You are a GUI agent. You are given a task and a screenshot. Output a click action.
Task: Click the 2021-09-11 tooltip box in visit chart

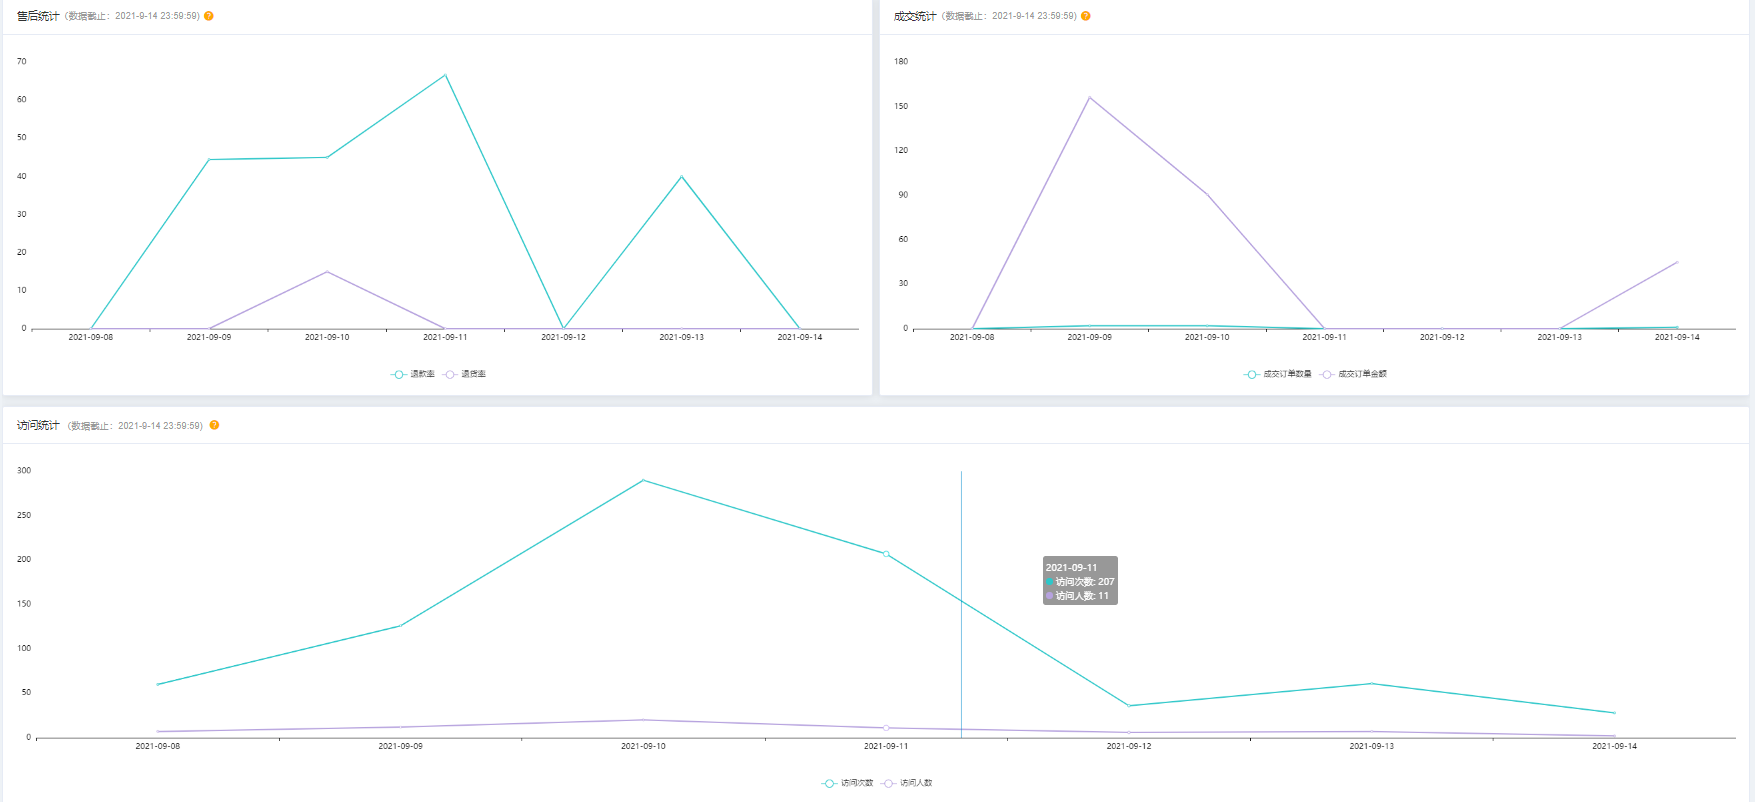click(1080, 581)
